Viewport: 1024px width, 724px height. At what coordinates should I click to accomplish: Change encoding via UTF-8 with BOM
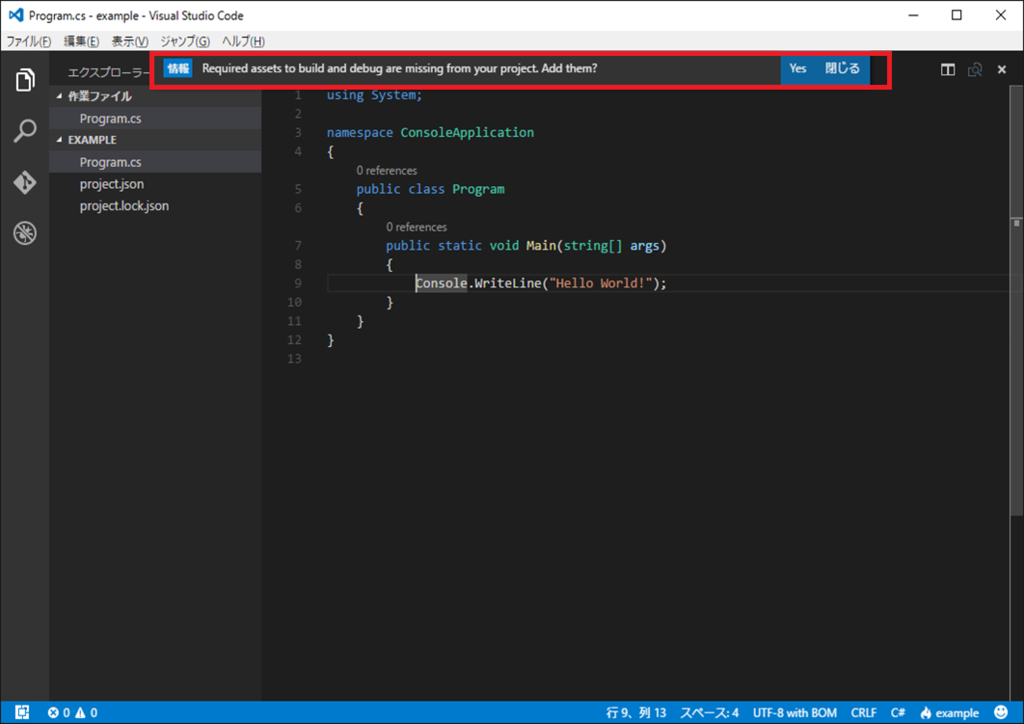pos(795,712)
